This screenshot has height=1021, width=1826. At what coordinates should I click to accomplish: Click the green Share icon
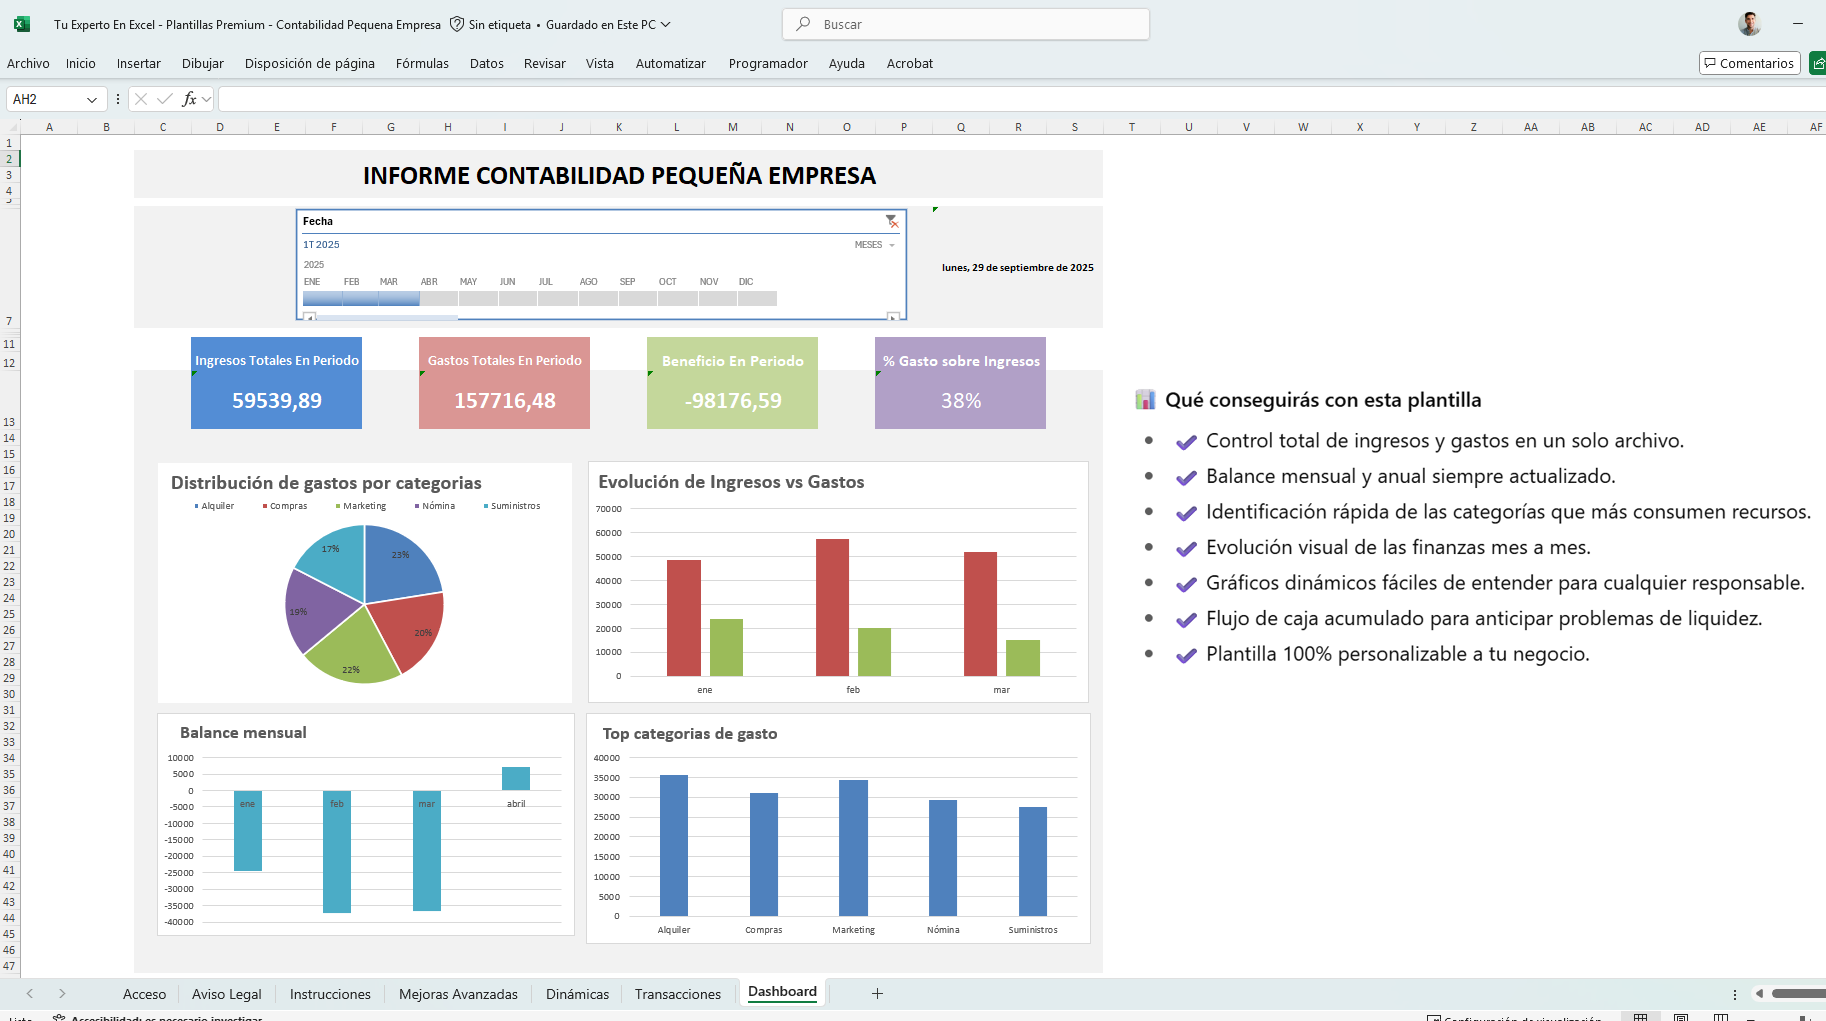click(x=1818, y=63)
